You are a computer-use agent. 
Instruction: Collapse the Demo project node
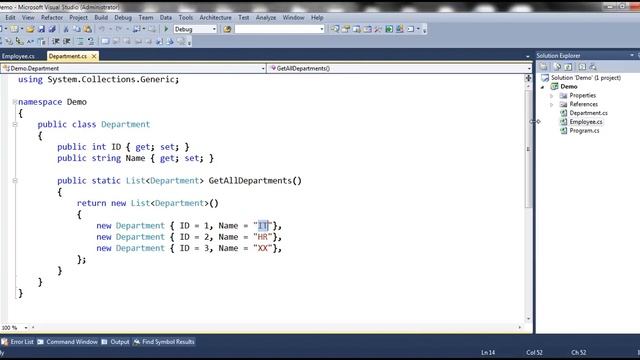tap(542, 87)
